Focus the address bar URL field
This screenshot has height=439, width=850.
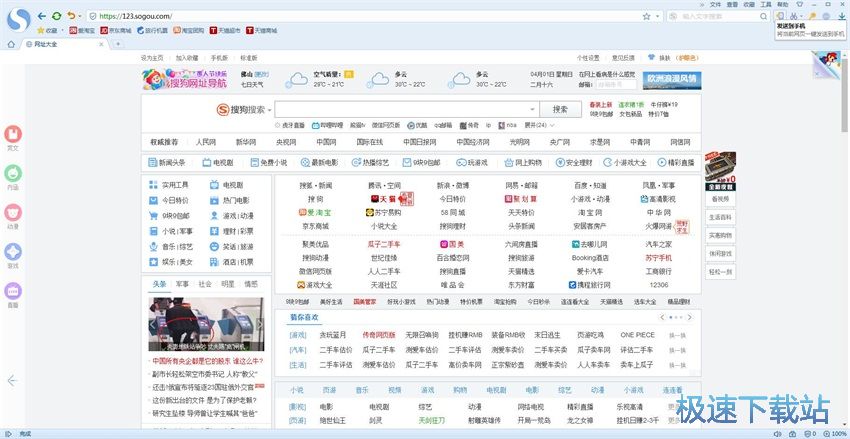(x=369, y=17)
